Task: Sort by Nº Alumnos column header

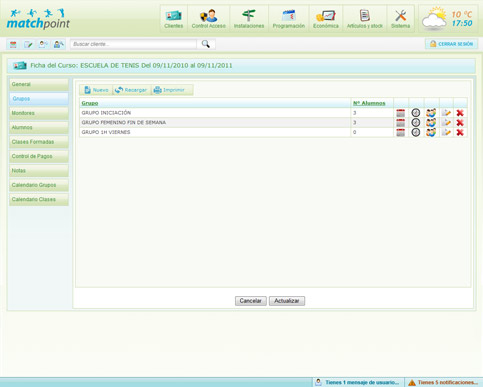Action: pos(369,103)
